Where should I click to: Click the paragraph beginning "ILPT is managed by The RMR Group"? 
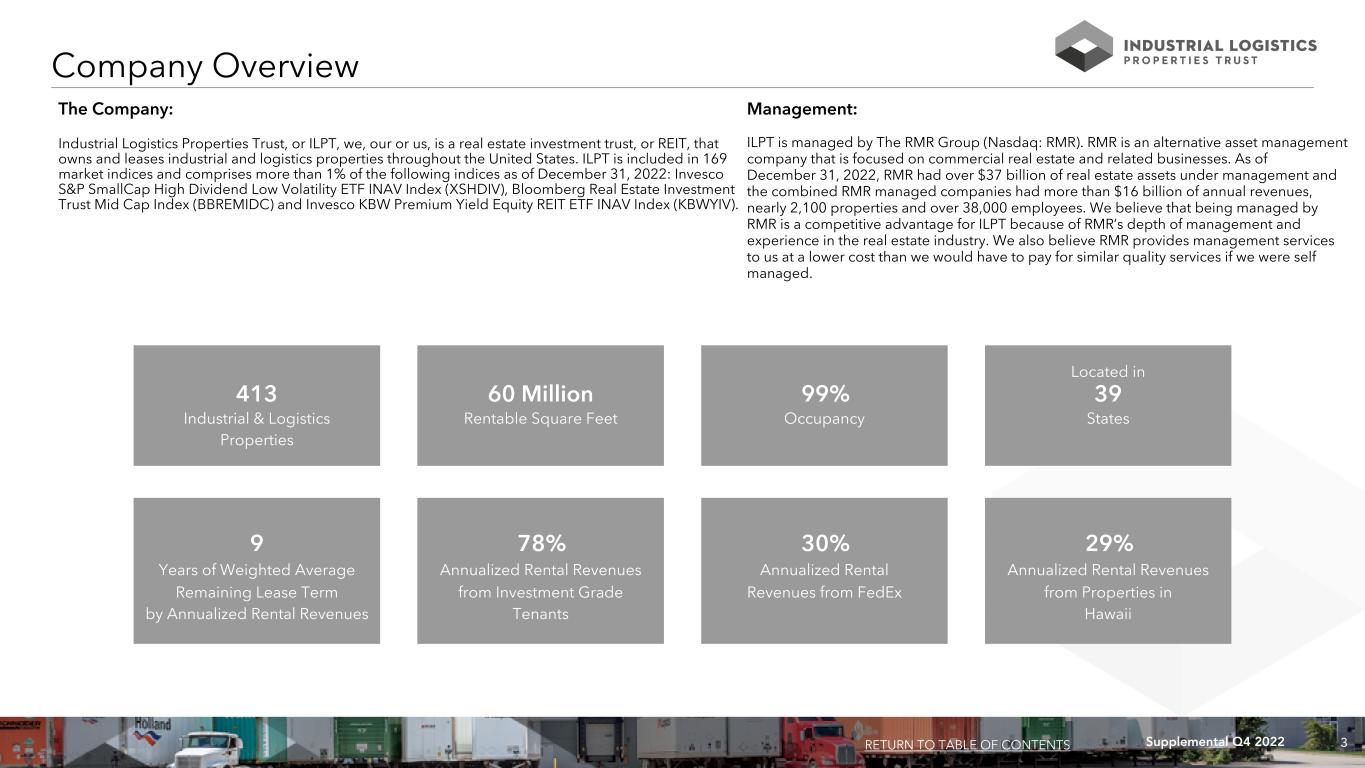click(x=1047, y=208)
